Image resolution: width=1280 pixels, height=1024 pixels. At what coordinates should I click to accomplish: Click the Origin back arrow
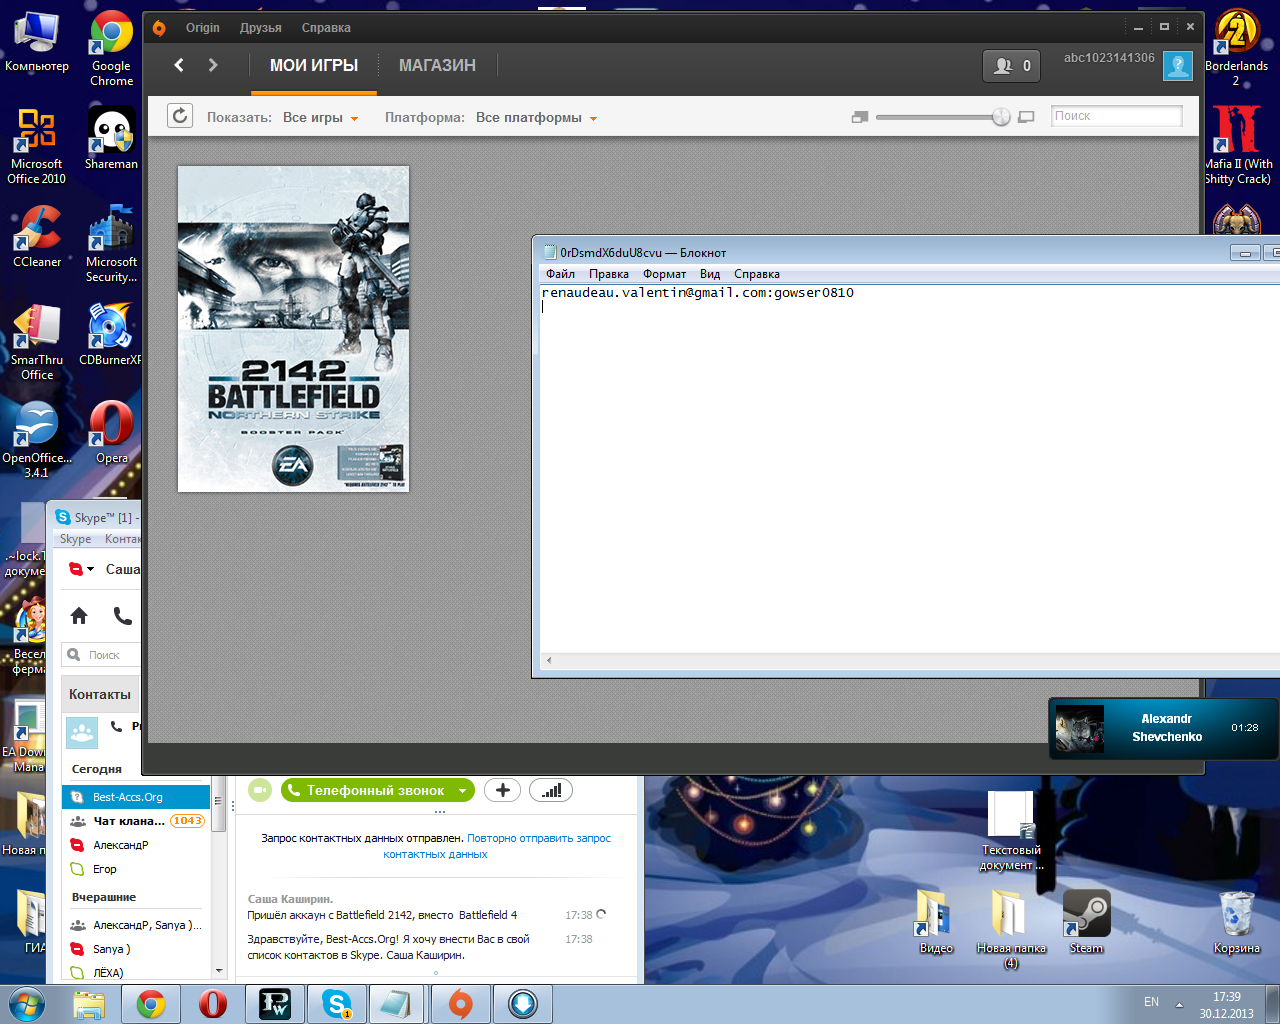pyautogui.click(x=179, y=65)
